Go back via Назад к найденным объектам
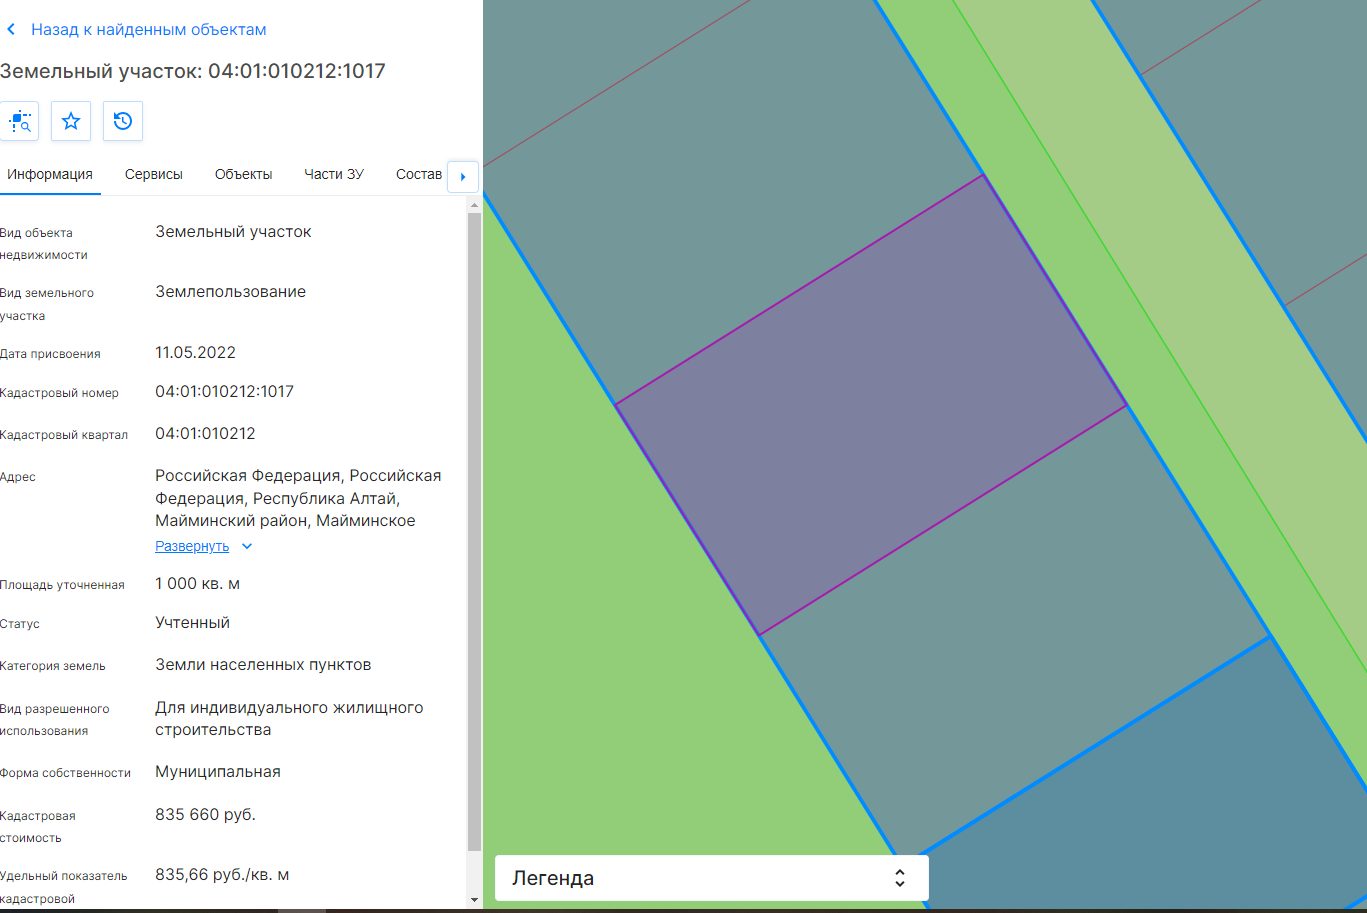The width and height of the screenshot is (1367, 913). tap(149, 30)
